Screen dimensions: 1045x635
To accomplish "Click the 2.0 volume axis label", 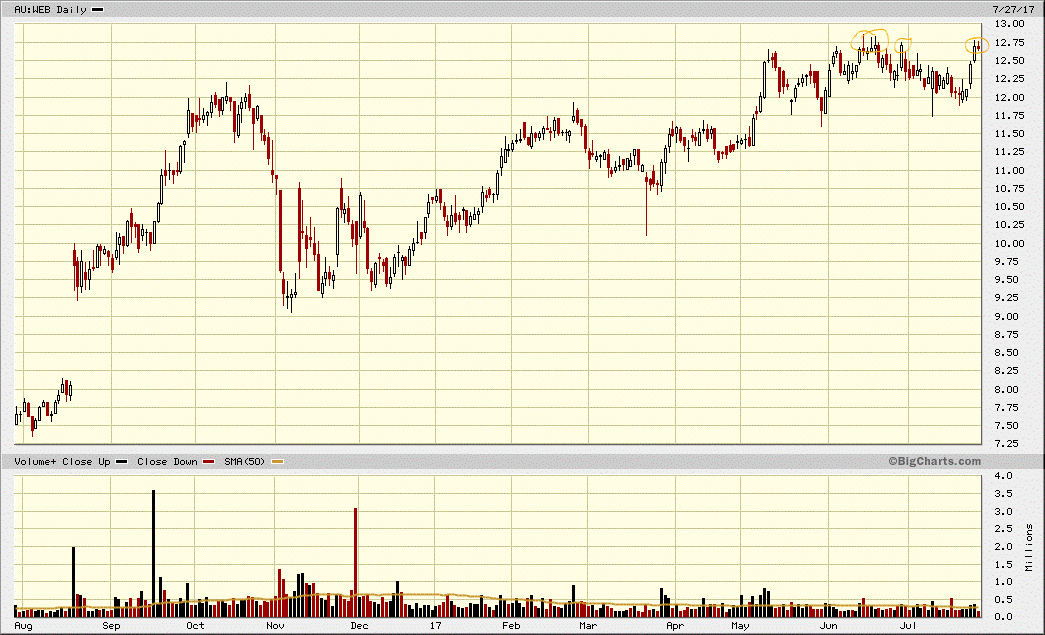I will (1004, 546).
